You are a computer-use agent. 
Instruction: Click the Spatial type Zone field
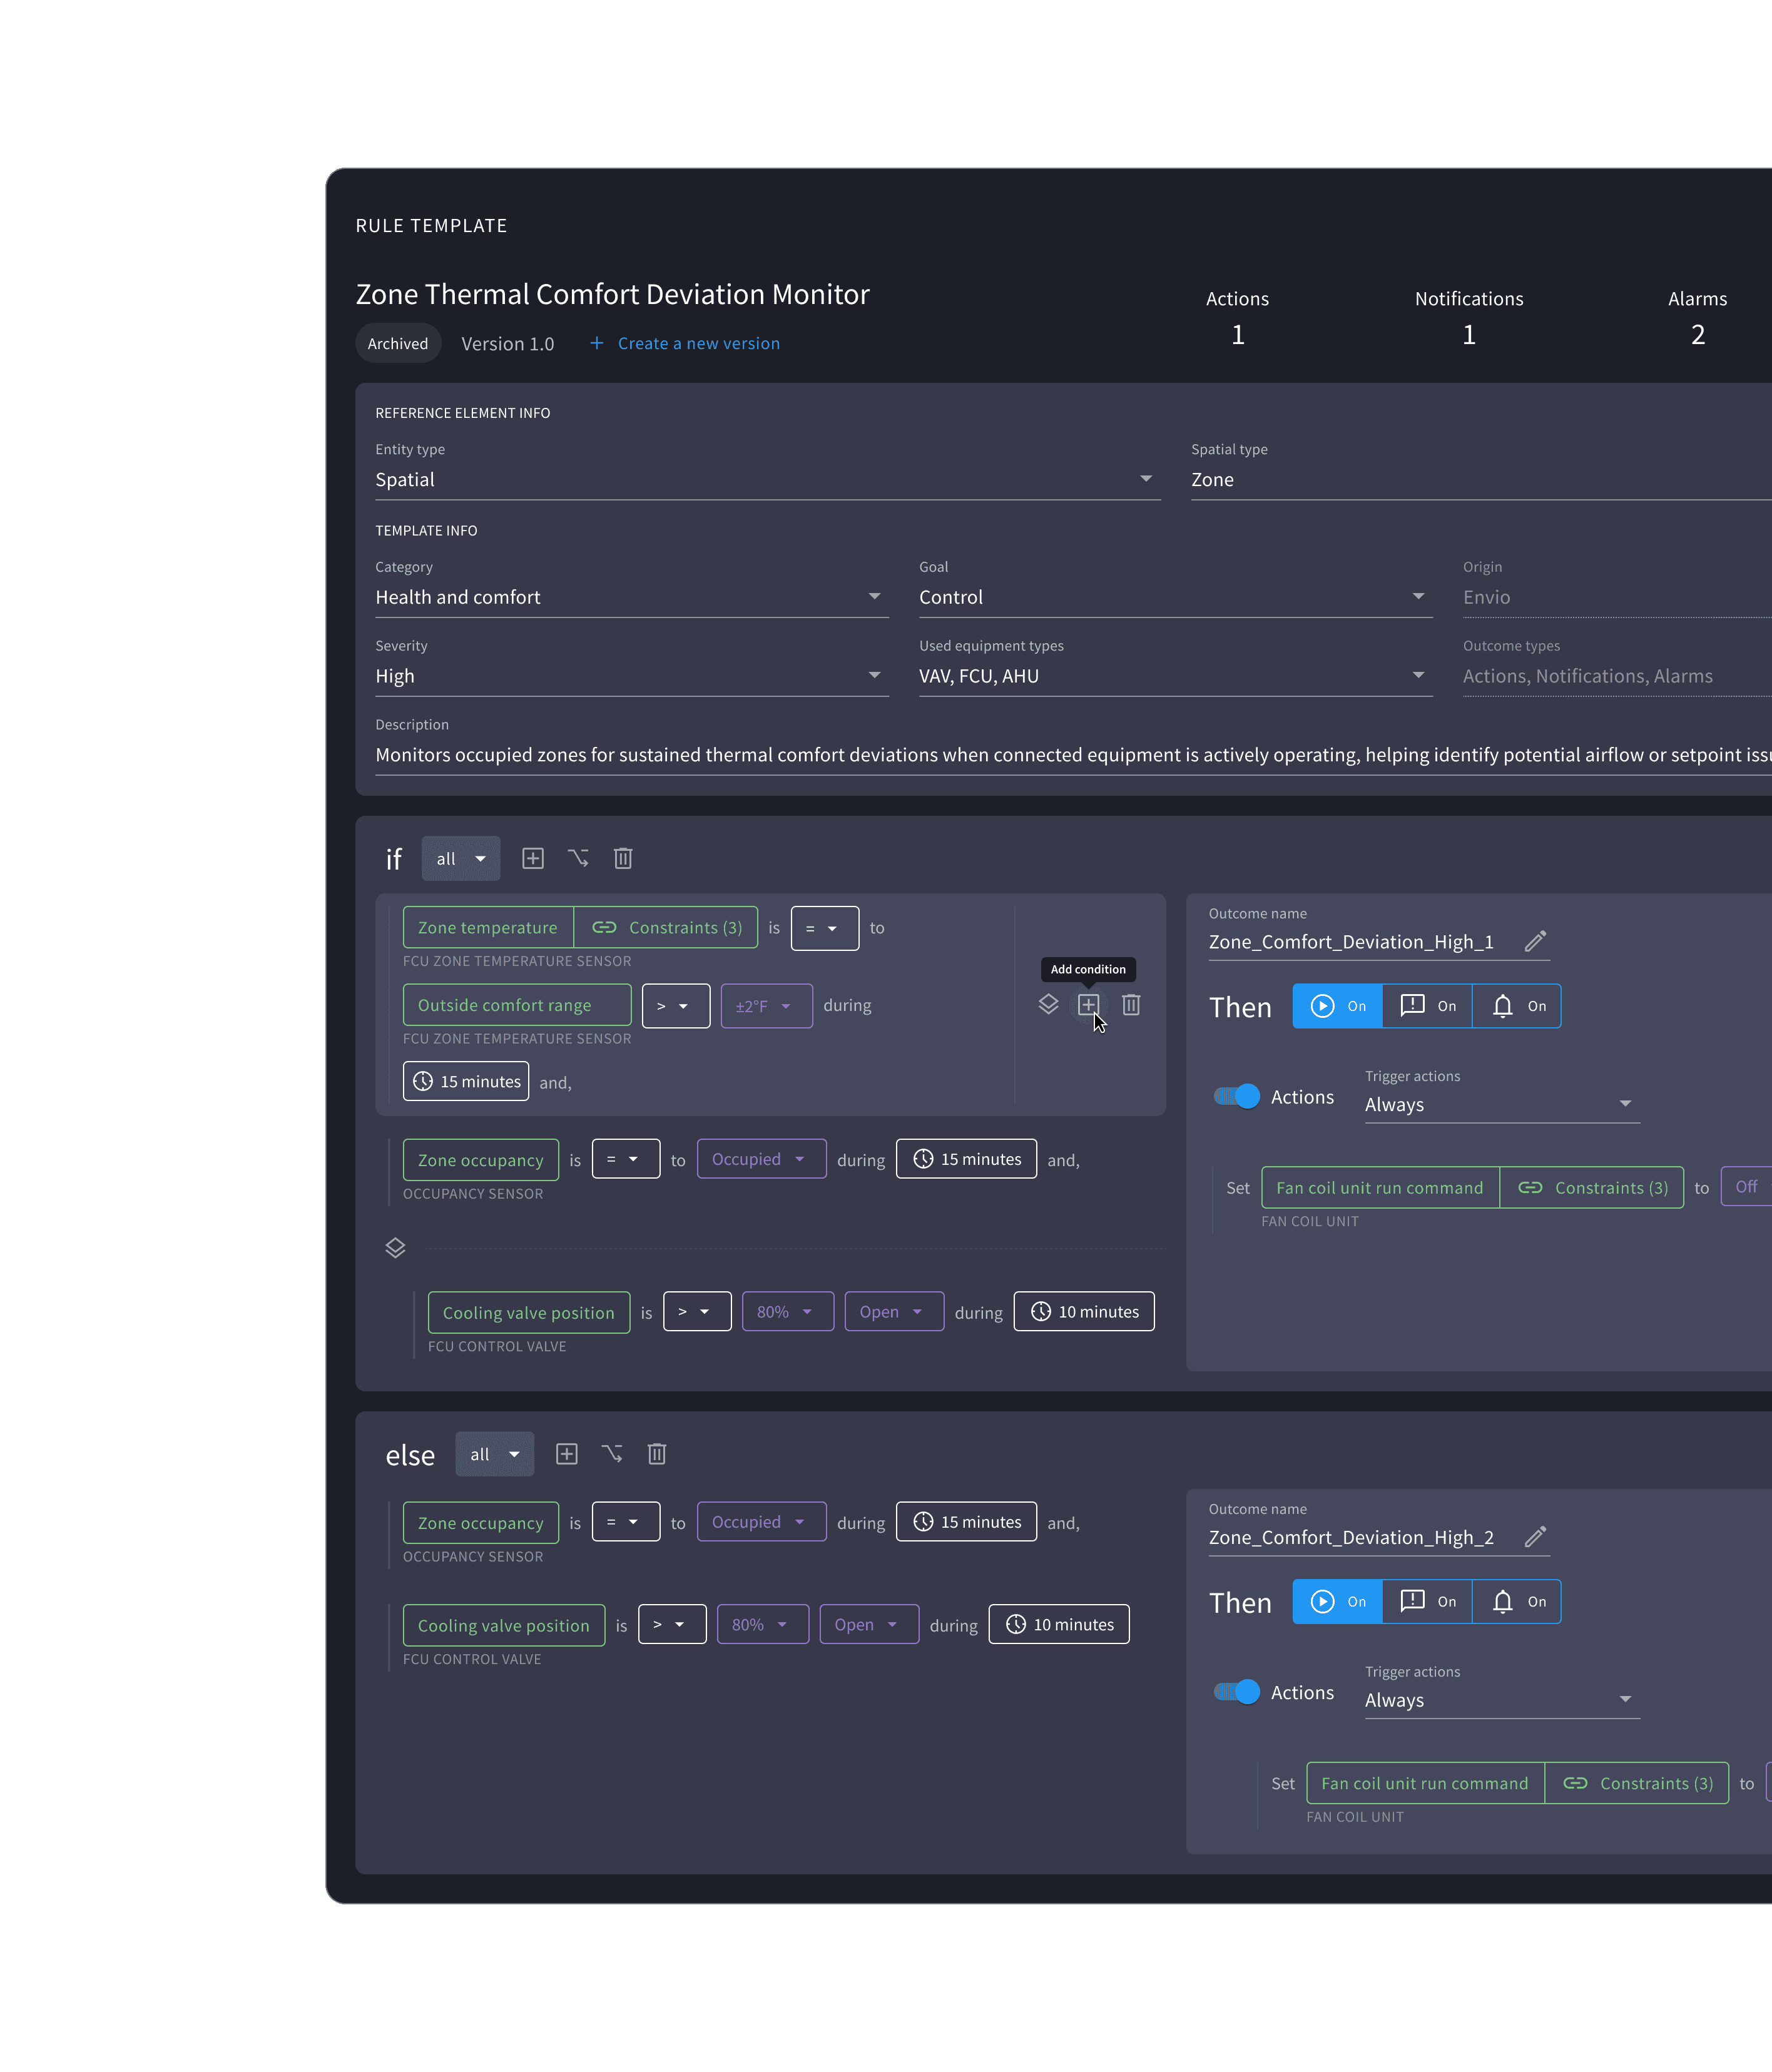1481,480
